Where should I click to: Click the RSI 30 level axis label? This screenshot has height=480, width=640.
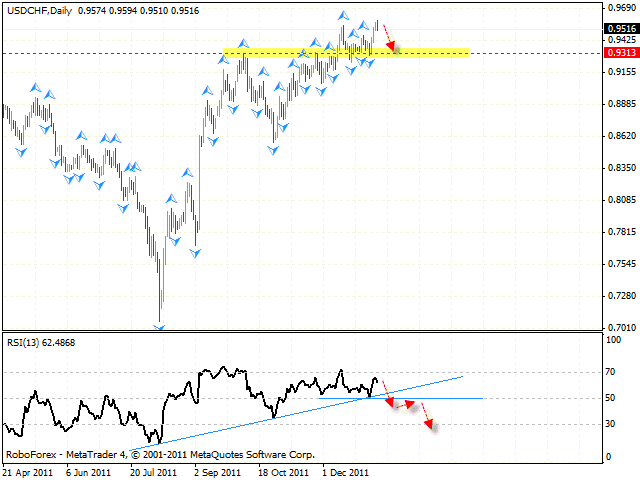point(612,424)
